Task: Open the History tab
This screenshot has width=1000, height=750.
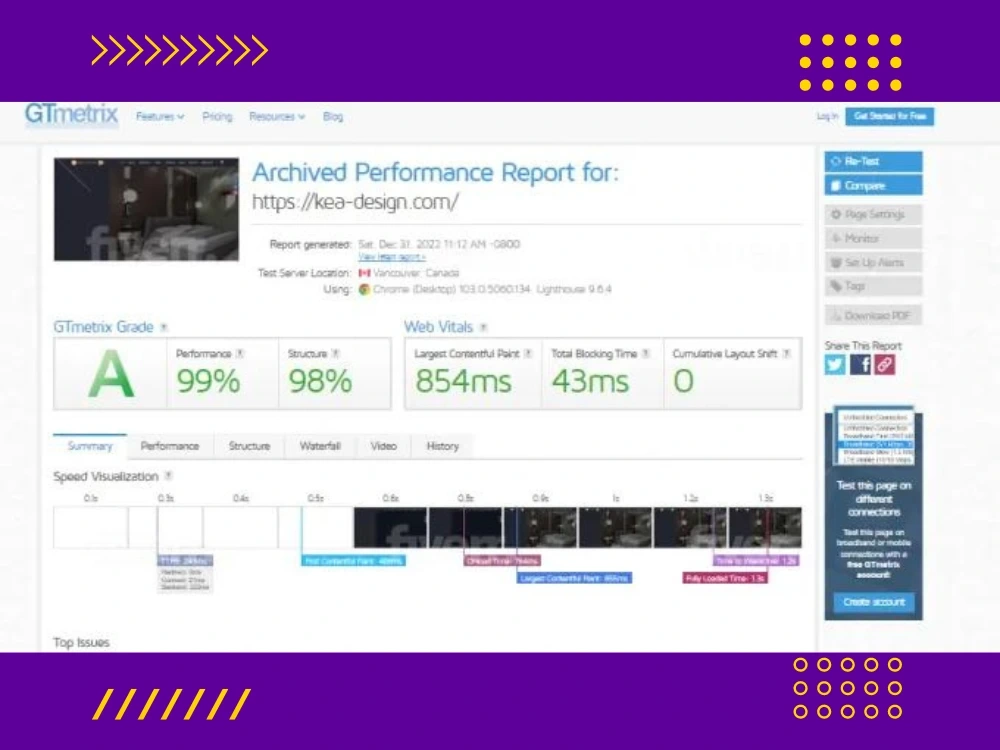Action: pyautogui.click(x=443, y=446)
